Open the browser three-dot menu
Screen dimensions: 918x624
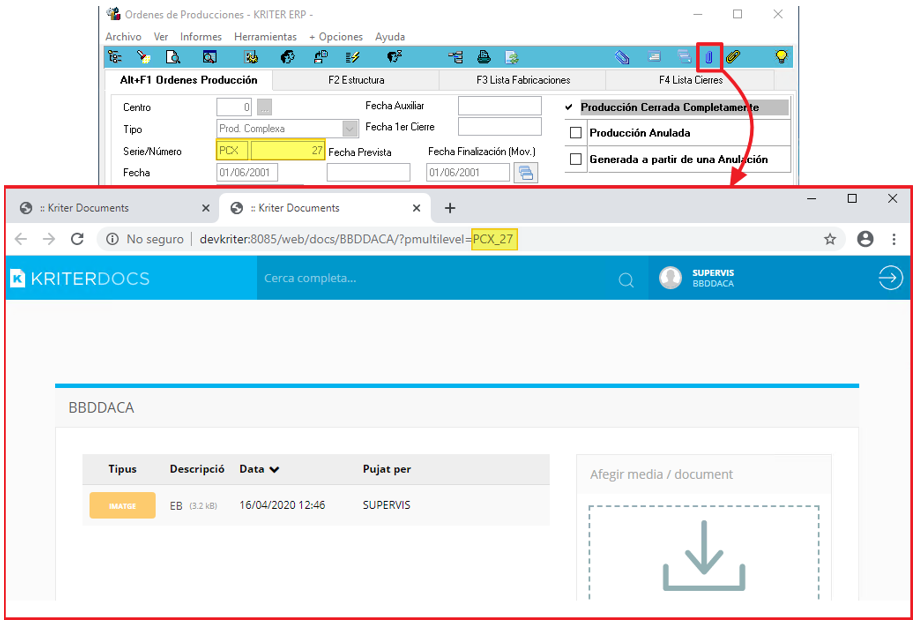[x=893, y=239]
